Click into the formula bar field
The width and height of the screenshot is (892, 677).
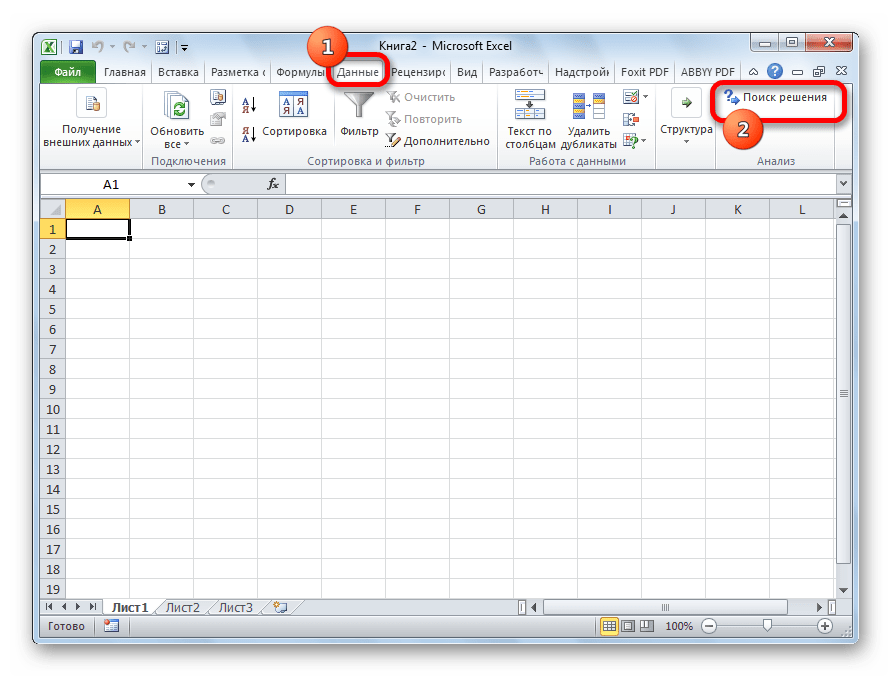tap(560, 184)
